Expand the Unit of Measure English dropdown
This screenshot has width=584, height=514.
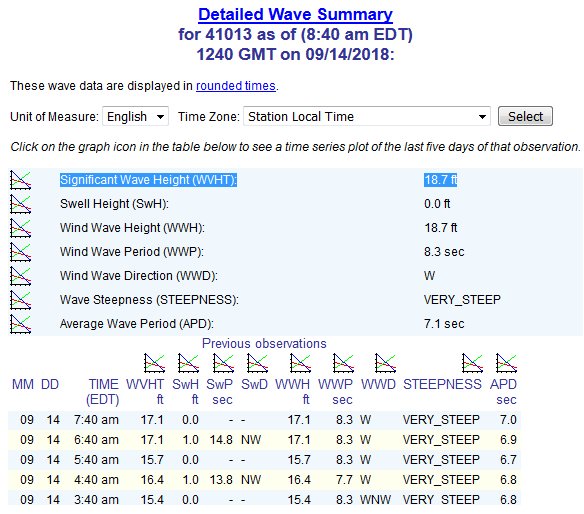click(136, 116)
